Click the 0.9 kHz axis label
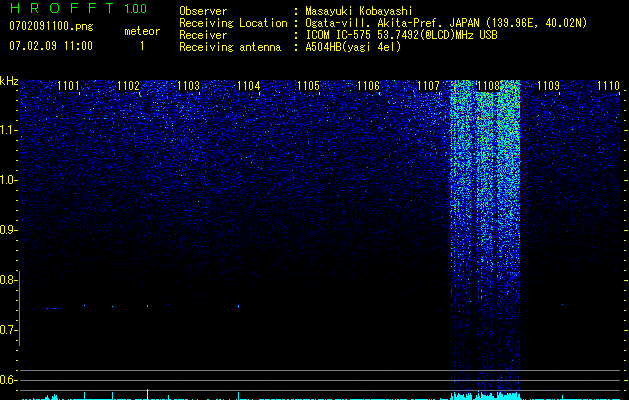This screenshot has width=629, height=400. pyautogui.click(x=8, y=230)
